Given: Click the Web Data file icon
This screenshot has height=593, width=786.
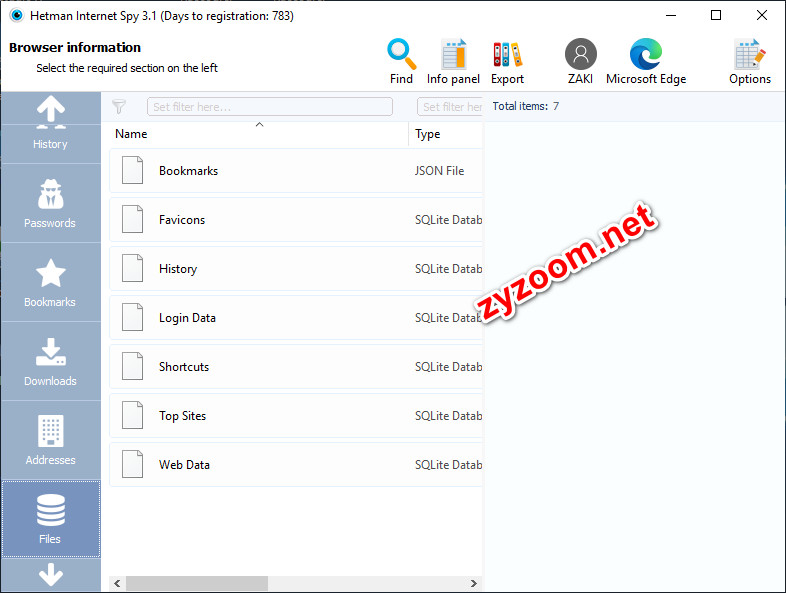Looking at the screenshot, I should [132, 464].
